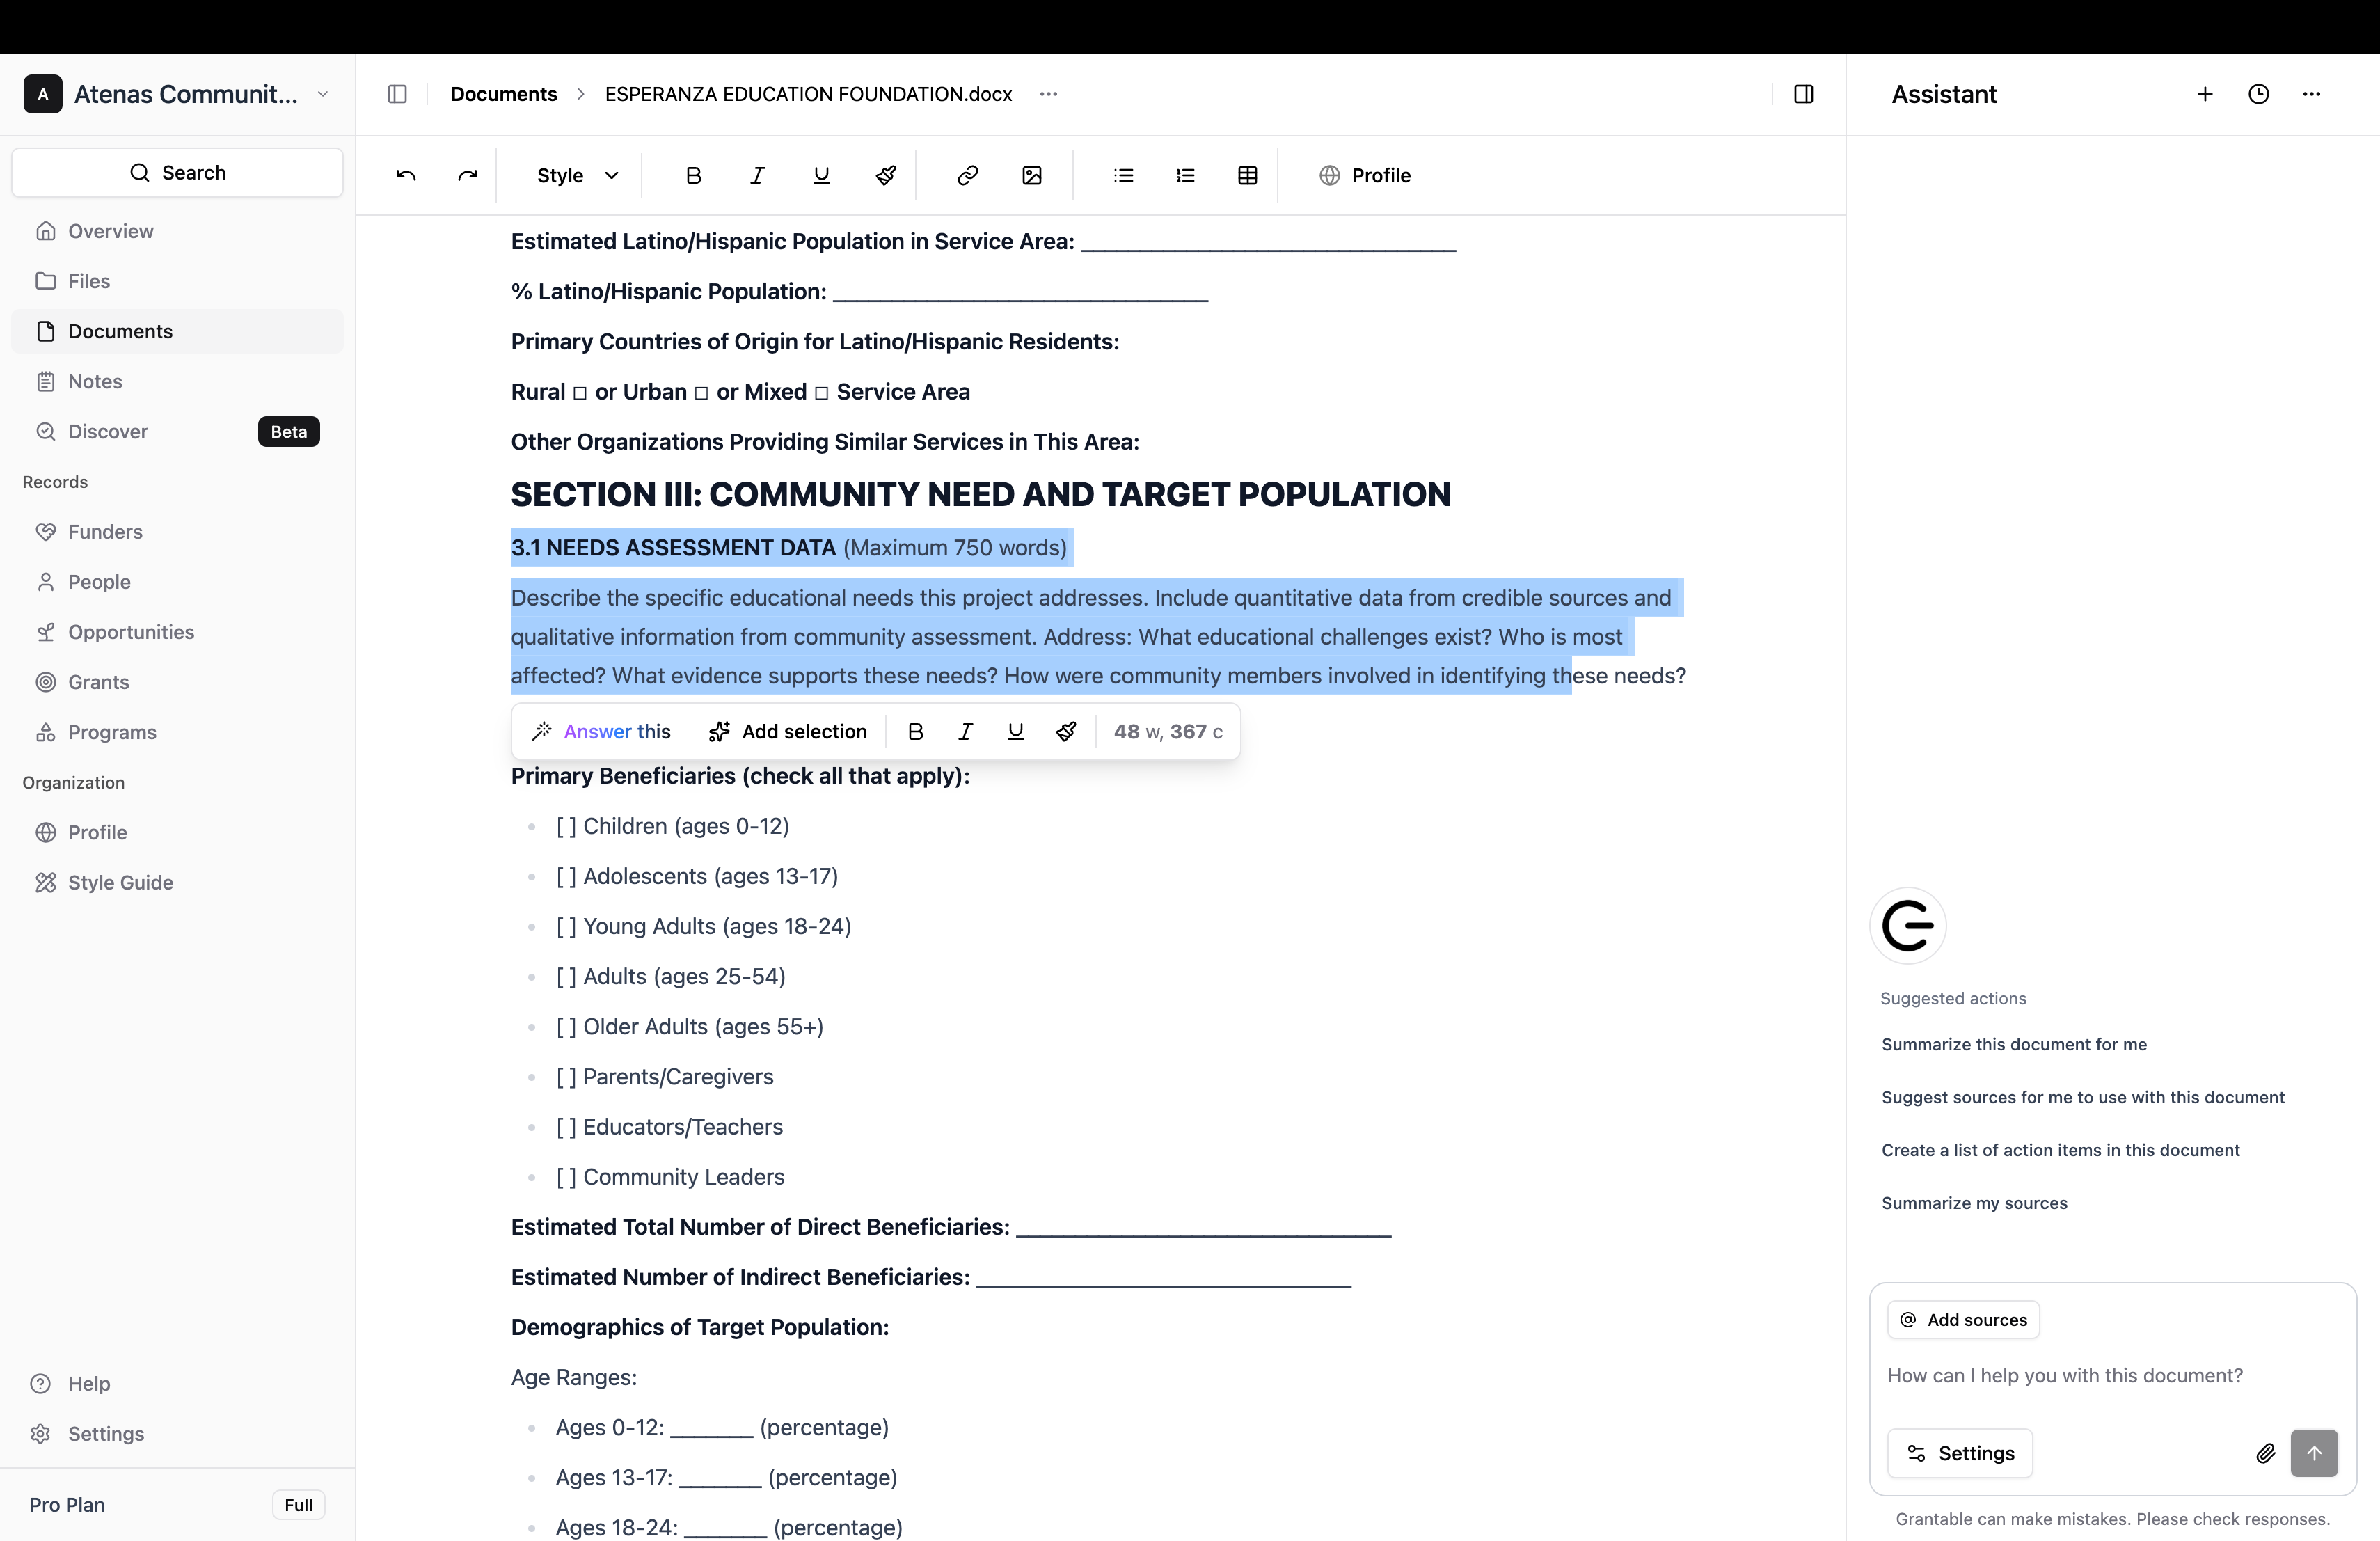Click Answer this button
The height and width of the screenshot is (1541, 2380).
pyautogui.click(x=601, y=731)
